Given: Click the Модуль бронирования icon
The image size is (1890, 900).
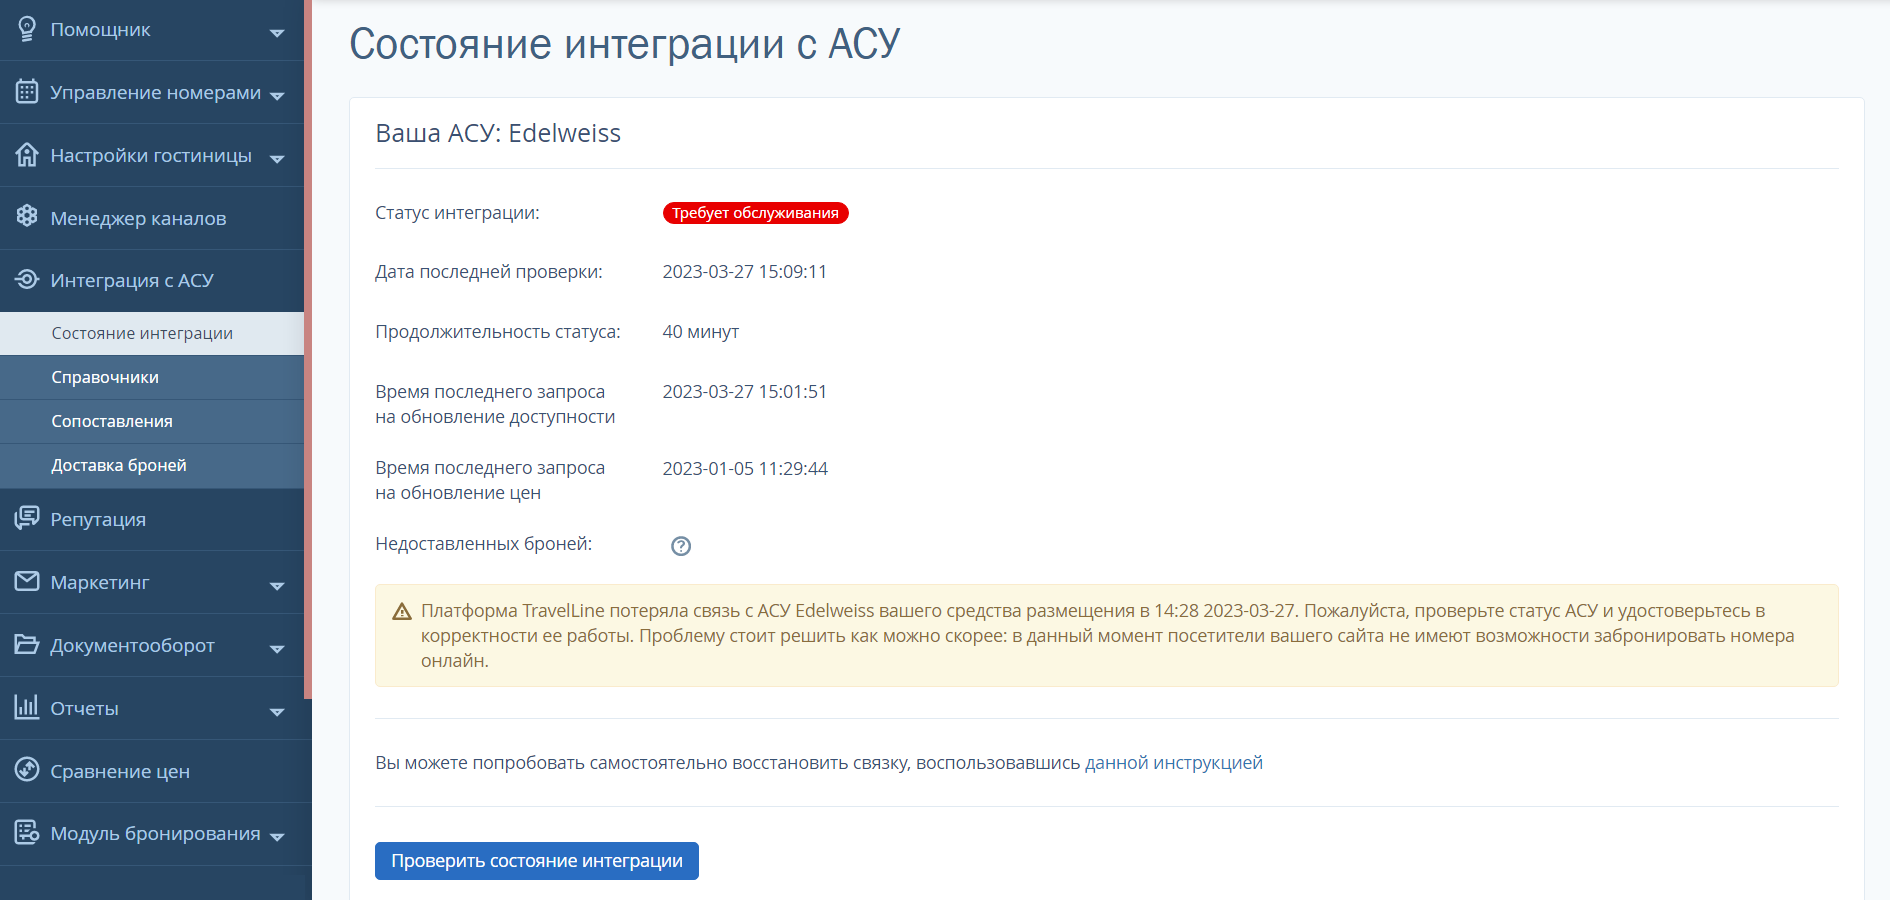Looking at the screenshot, I should pos(27,832).
